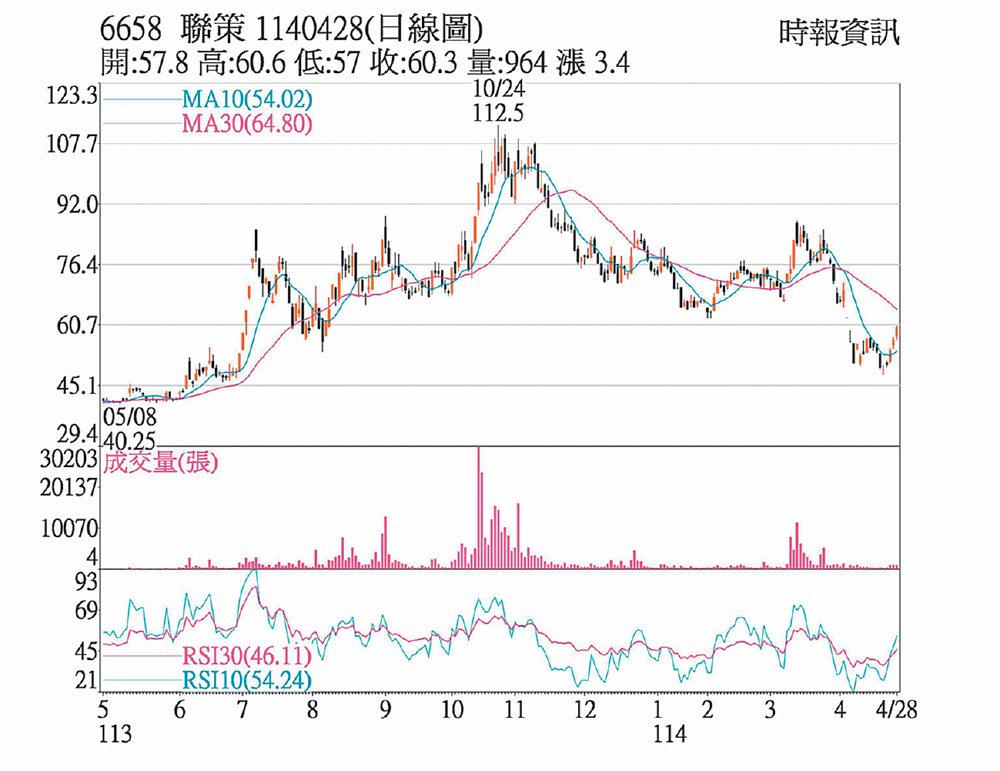Click the MA30(64.80) legend label
The width and height of the screenshot is (1000, 771).
coord(247,123)
